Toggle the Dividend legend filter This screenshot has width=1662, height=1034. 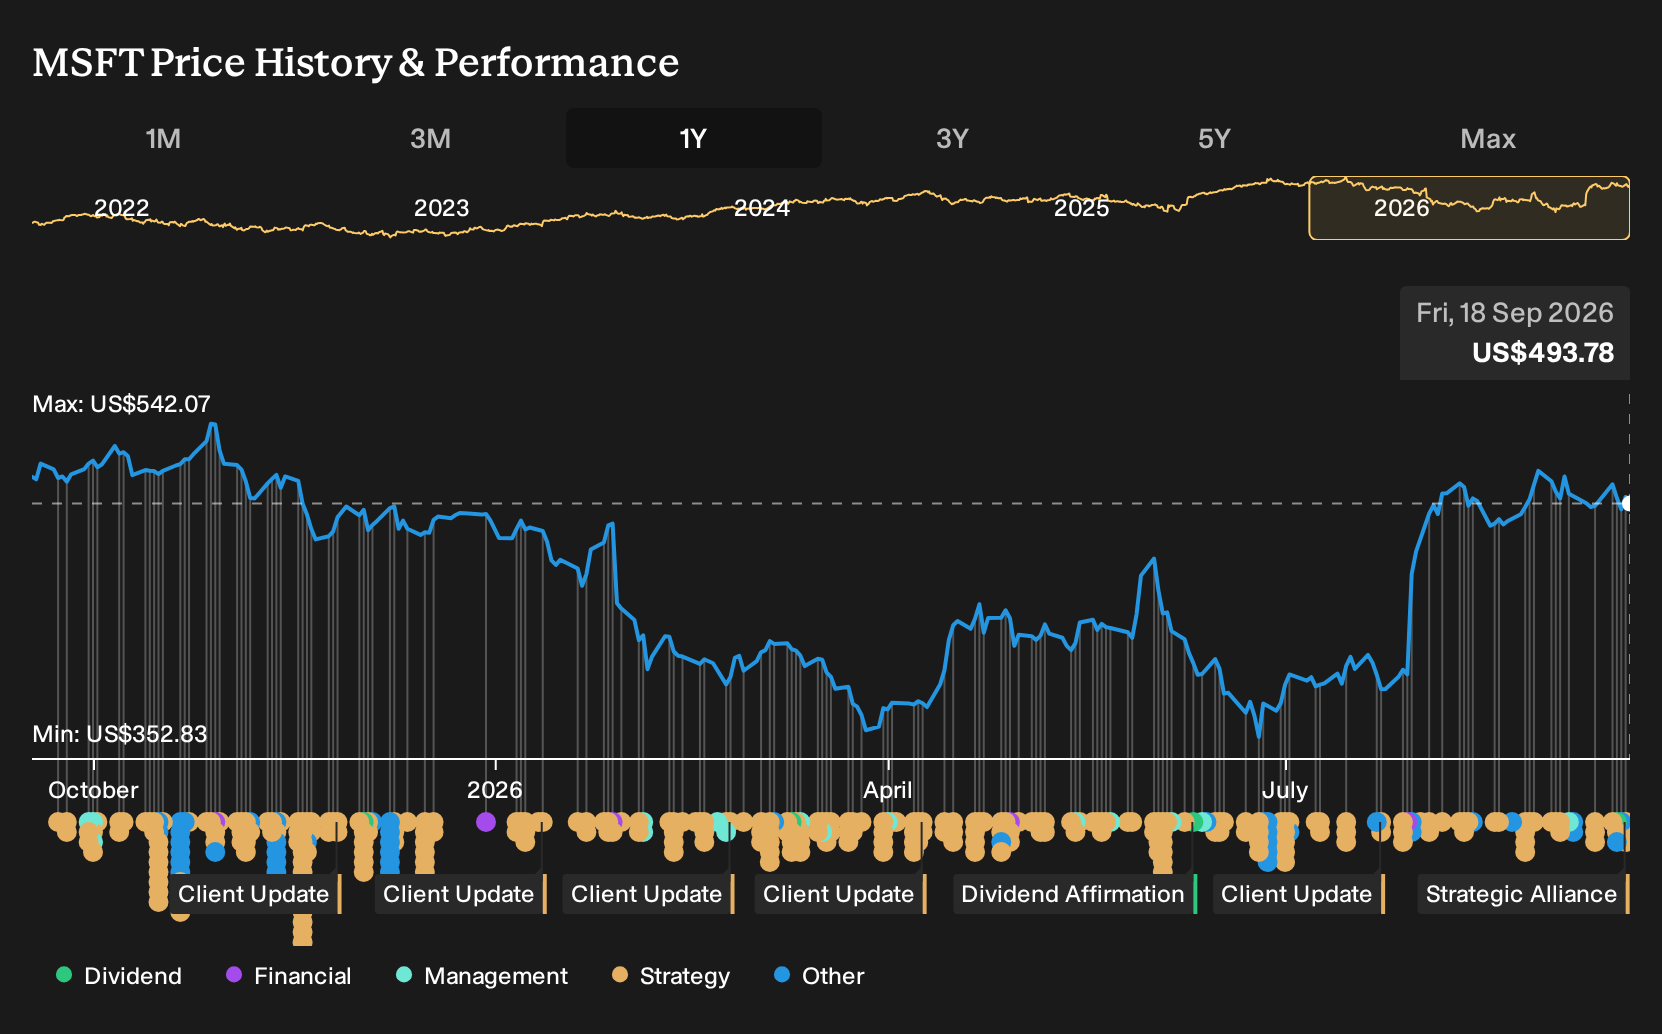(x=119, y=976)
